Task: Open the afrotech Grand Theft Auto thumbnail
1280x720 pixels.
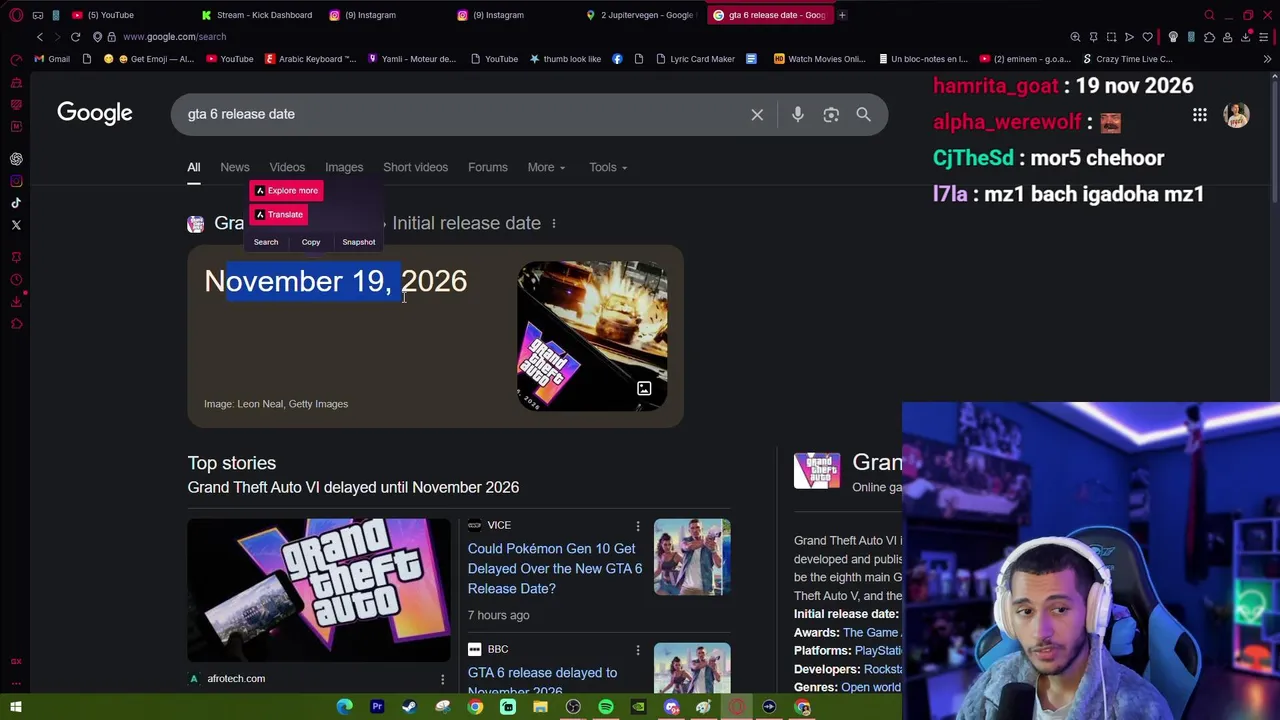Action: [x=319, y=590]
